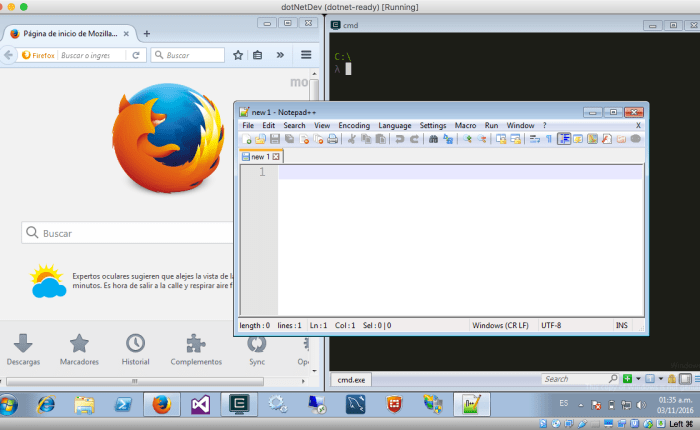700x430 pixels.
Task: Open the Macro menu in Notepad++
Action: [x=465, y=125]
